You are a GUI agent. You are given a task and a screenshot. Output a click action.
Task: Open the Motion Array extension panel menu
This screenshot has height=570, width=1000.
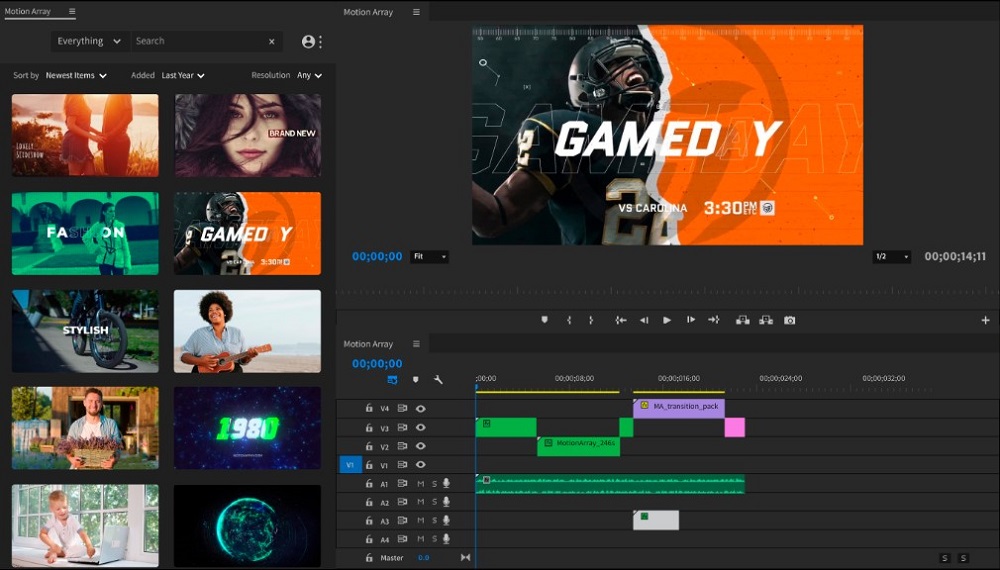click(x=71, y=11)
